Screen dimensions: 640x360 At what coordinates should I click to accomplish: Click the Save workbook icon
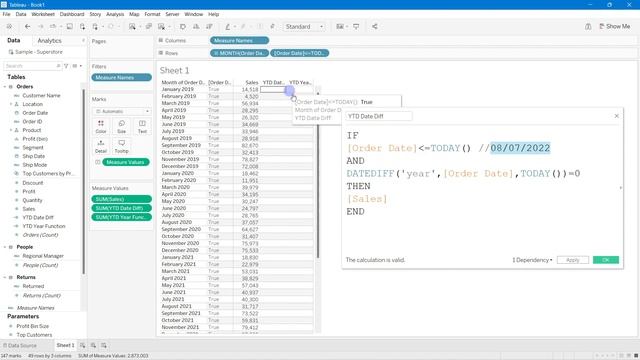point(70,27)
